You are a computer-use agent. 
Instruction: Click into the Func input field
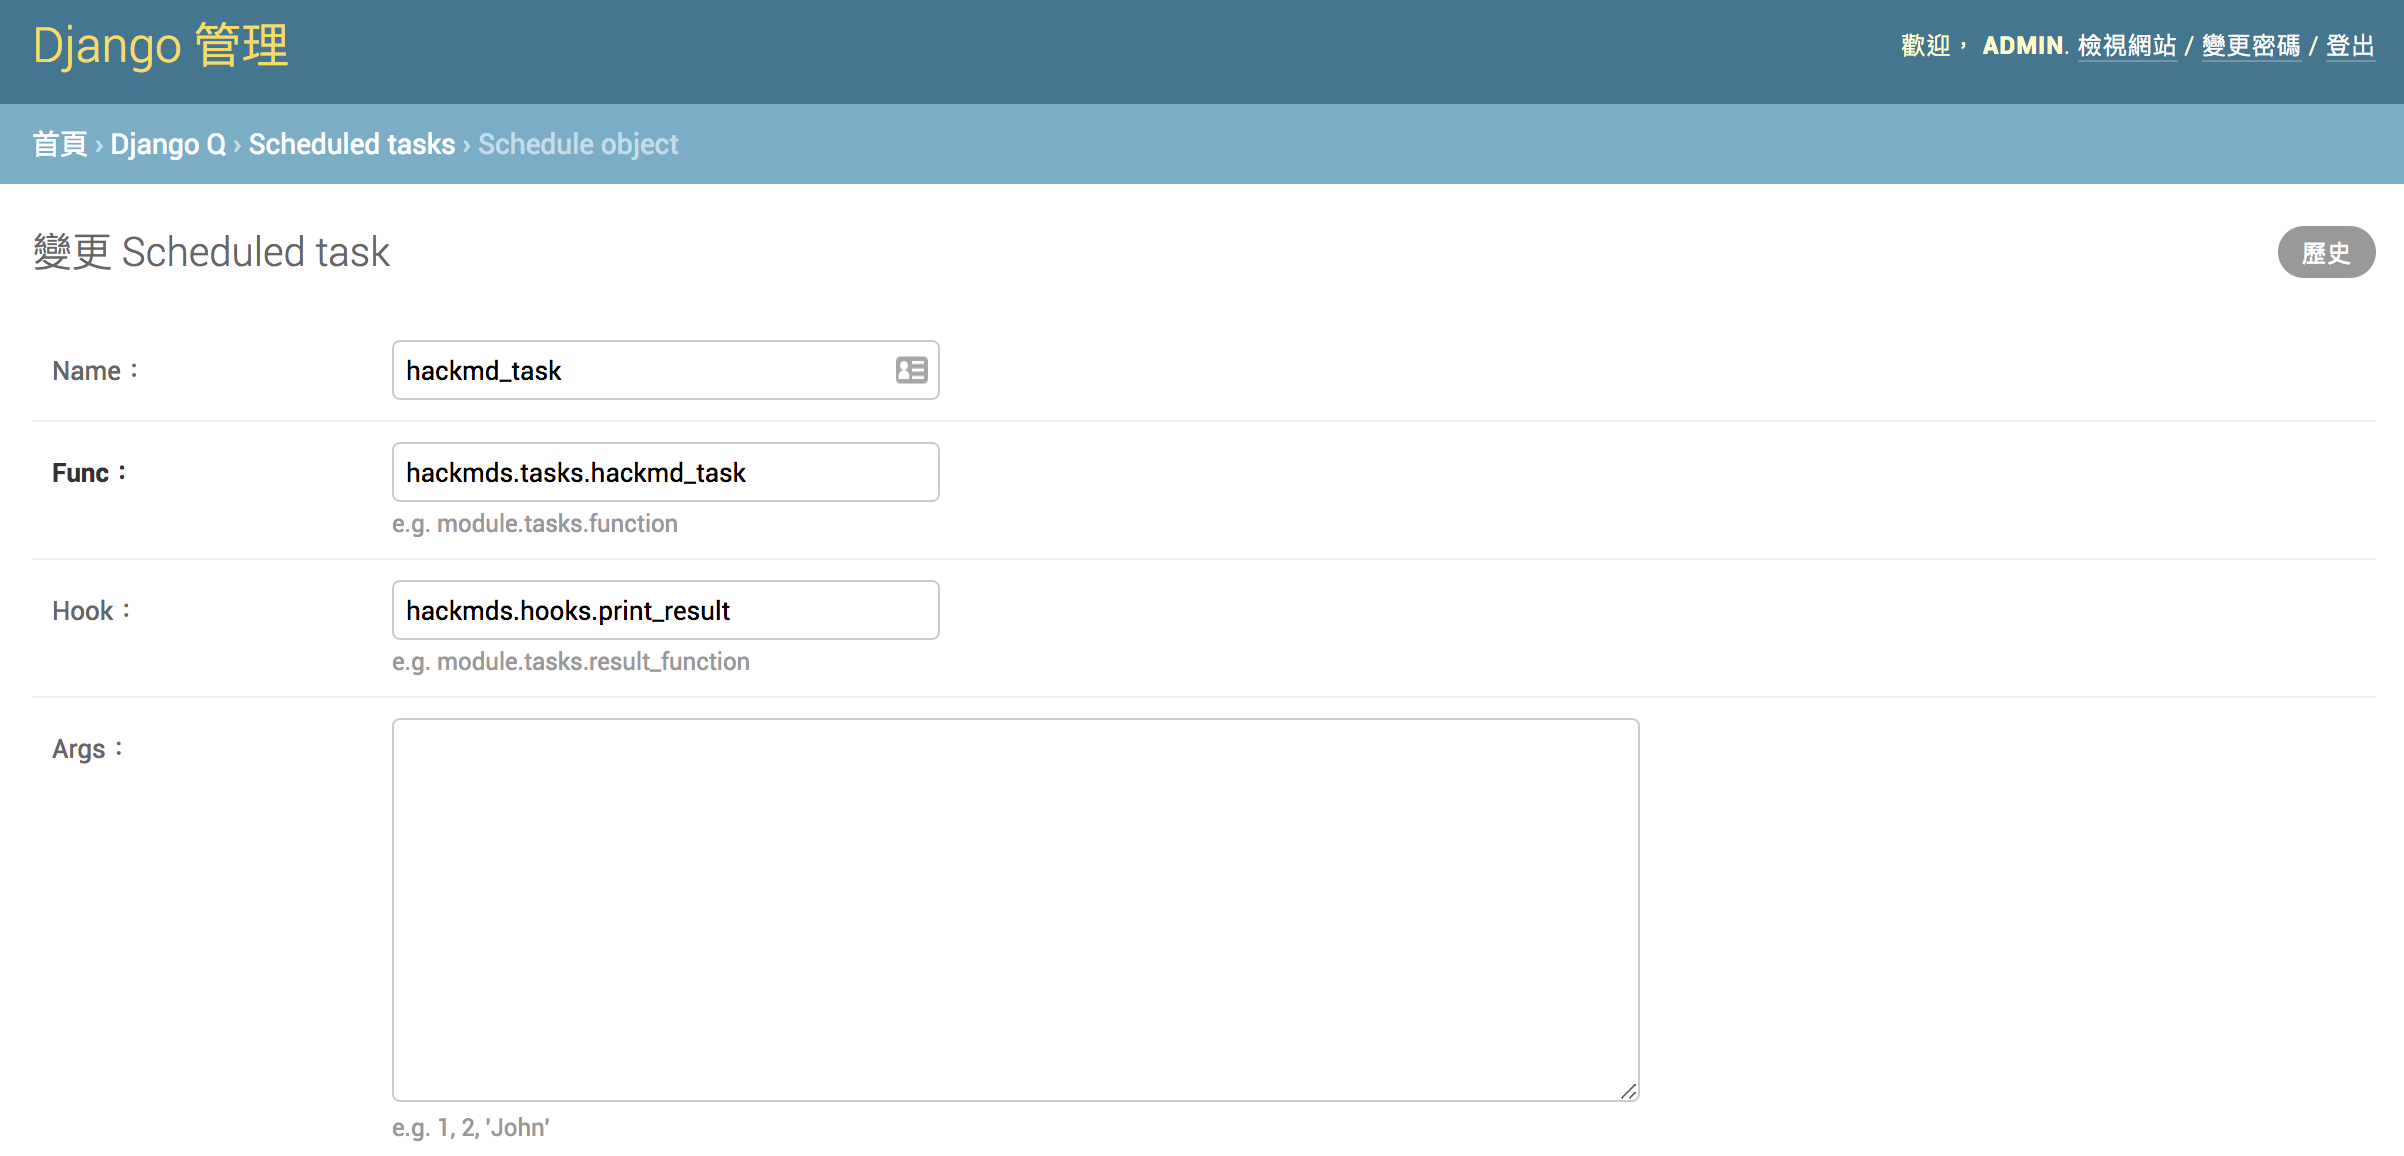point(665,473)
